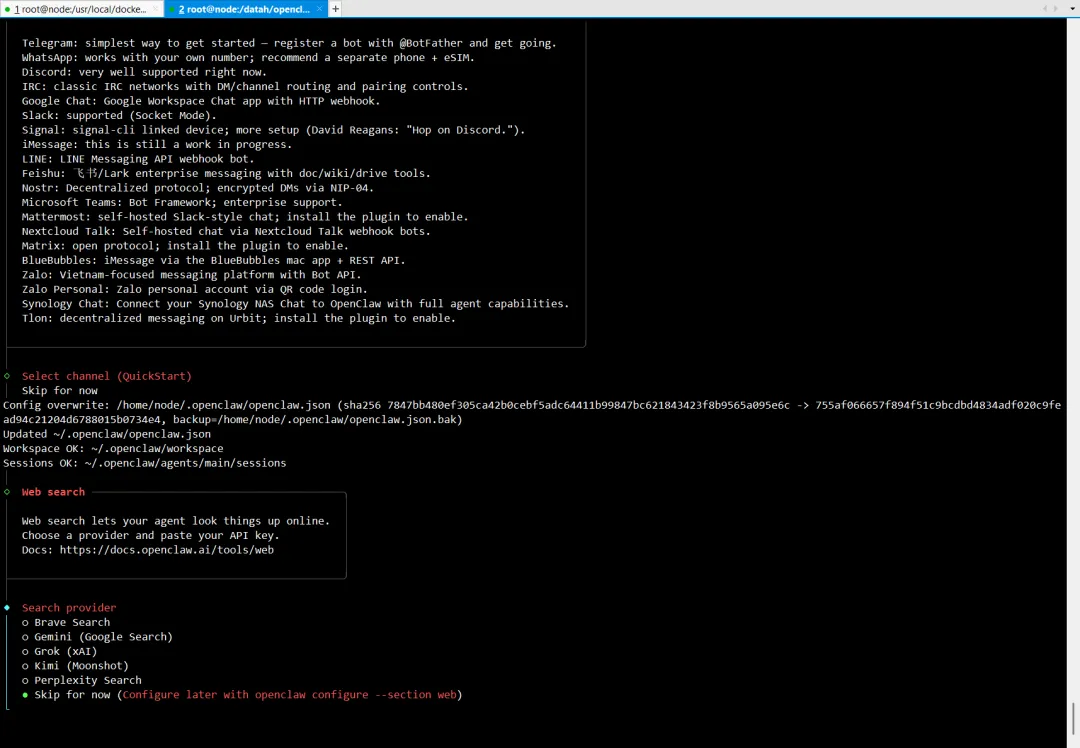Click the Sessions OK output line
This screenshot has height=748, width=1080.
(145, 463)
